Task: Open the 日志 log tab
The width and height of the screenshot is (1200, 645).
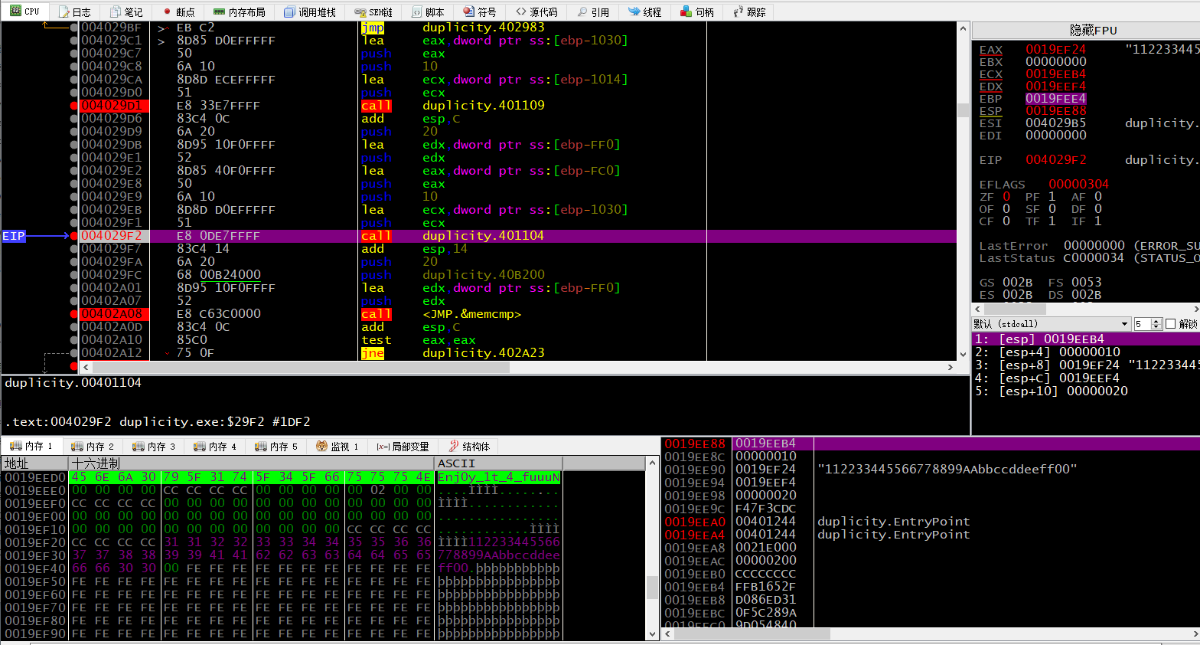Action: coord(76,12)
